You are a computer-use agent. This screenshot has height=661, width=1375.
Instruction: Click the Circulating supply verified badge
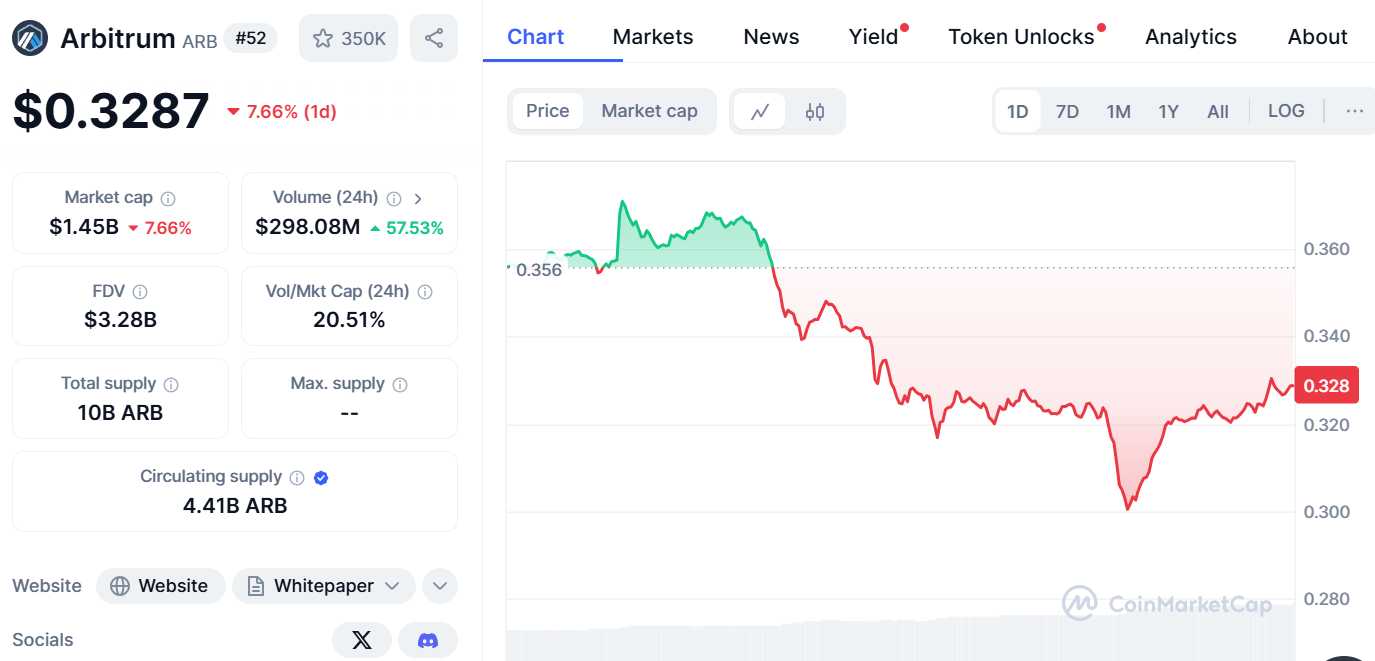320,477
